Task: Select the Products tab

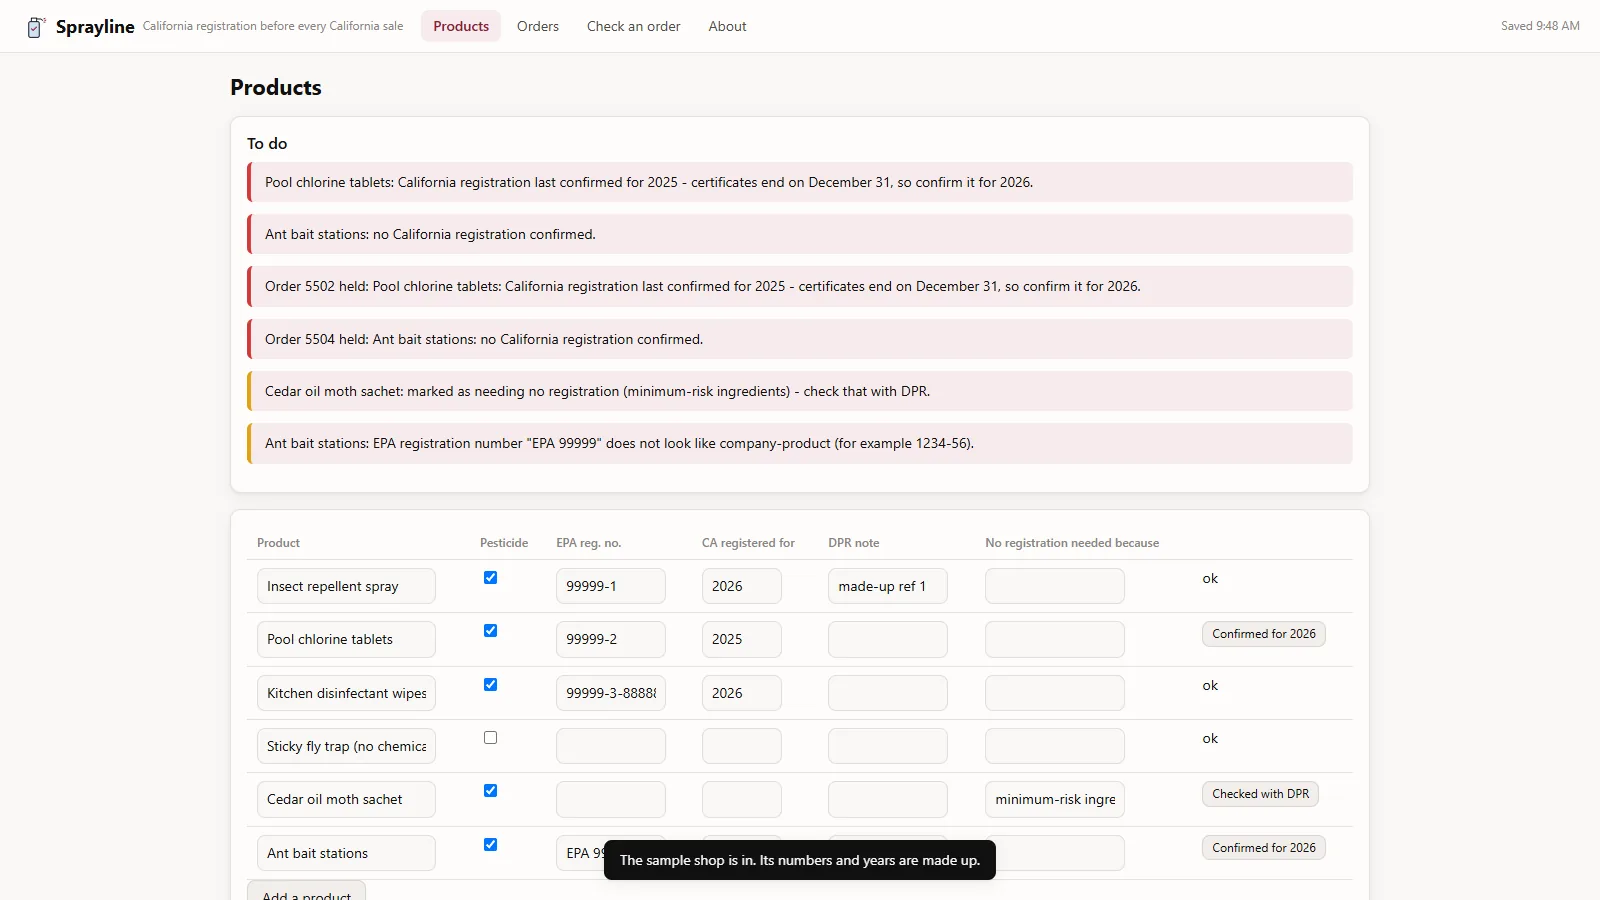Action: (461, 26)
